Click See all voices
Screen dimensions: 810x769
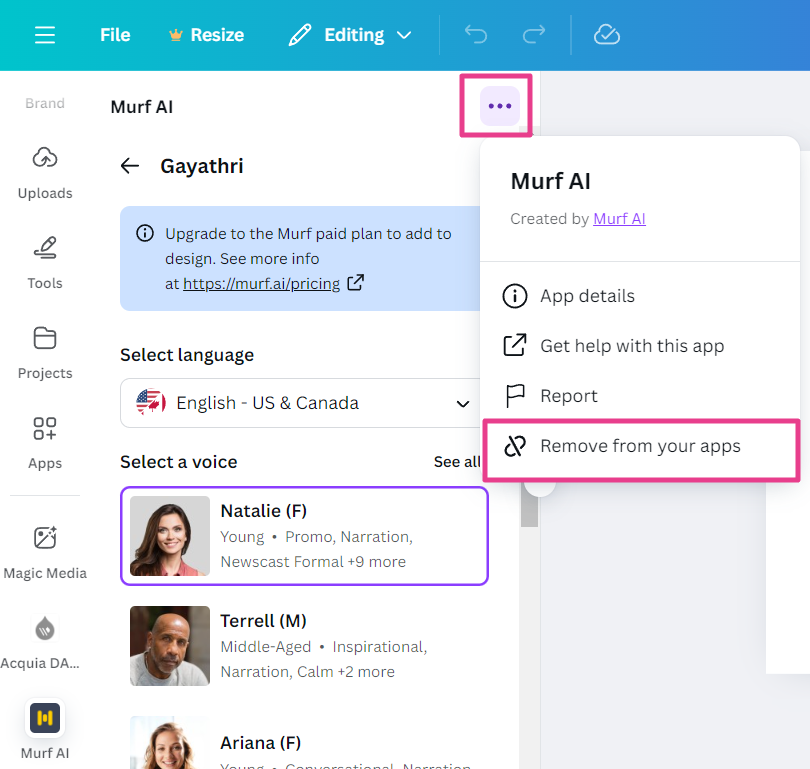[456, 462]
